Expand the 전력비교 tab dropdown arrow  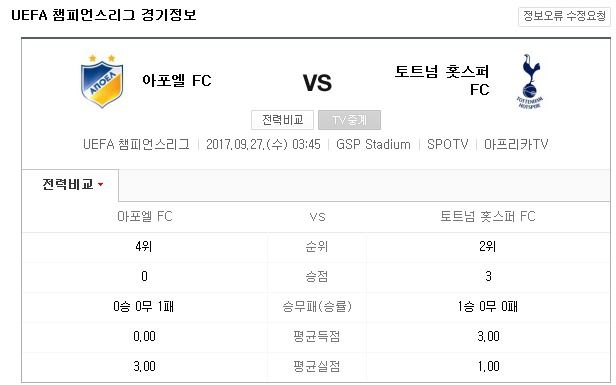coord(101,184)
